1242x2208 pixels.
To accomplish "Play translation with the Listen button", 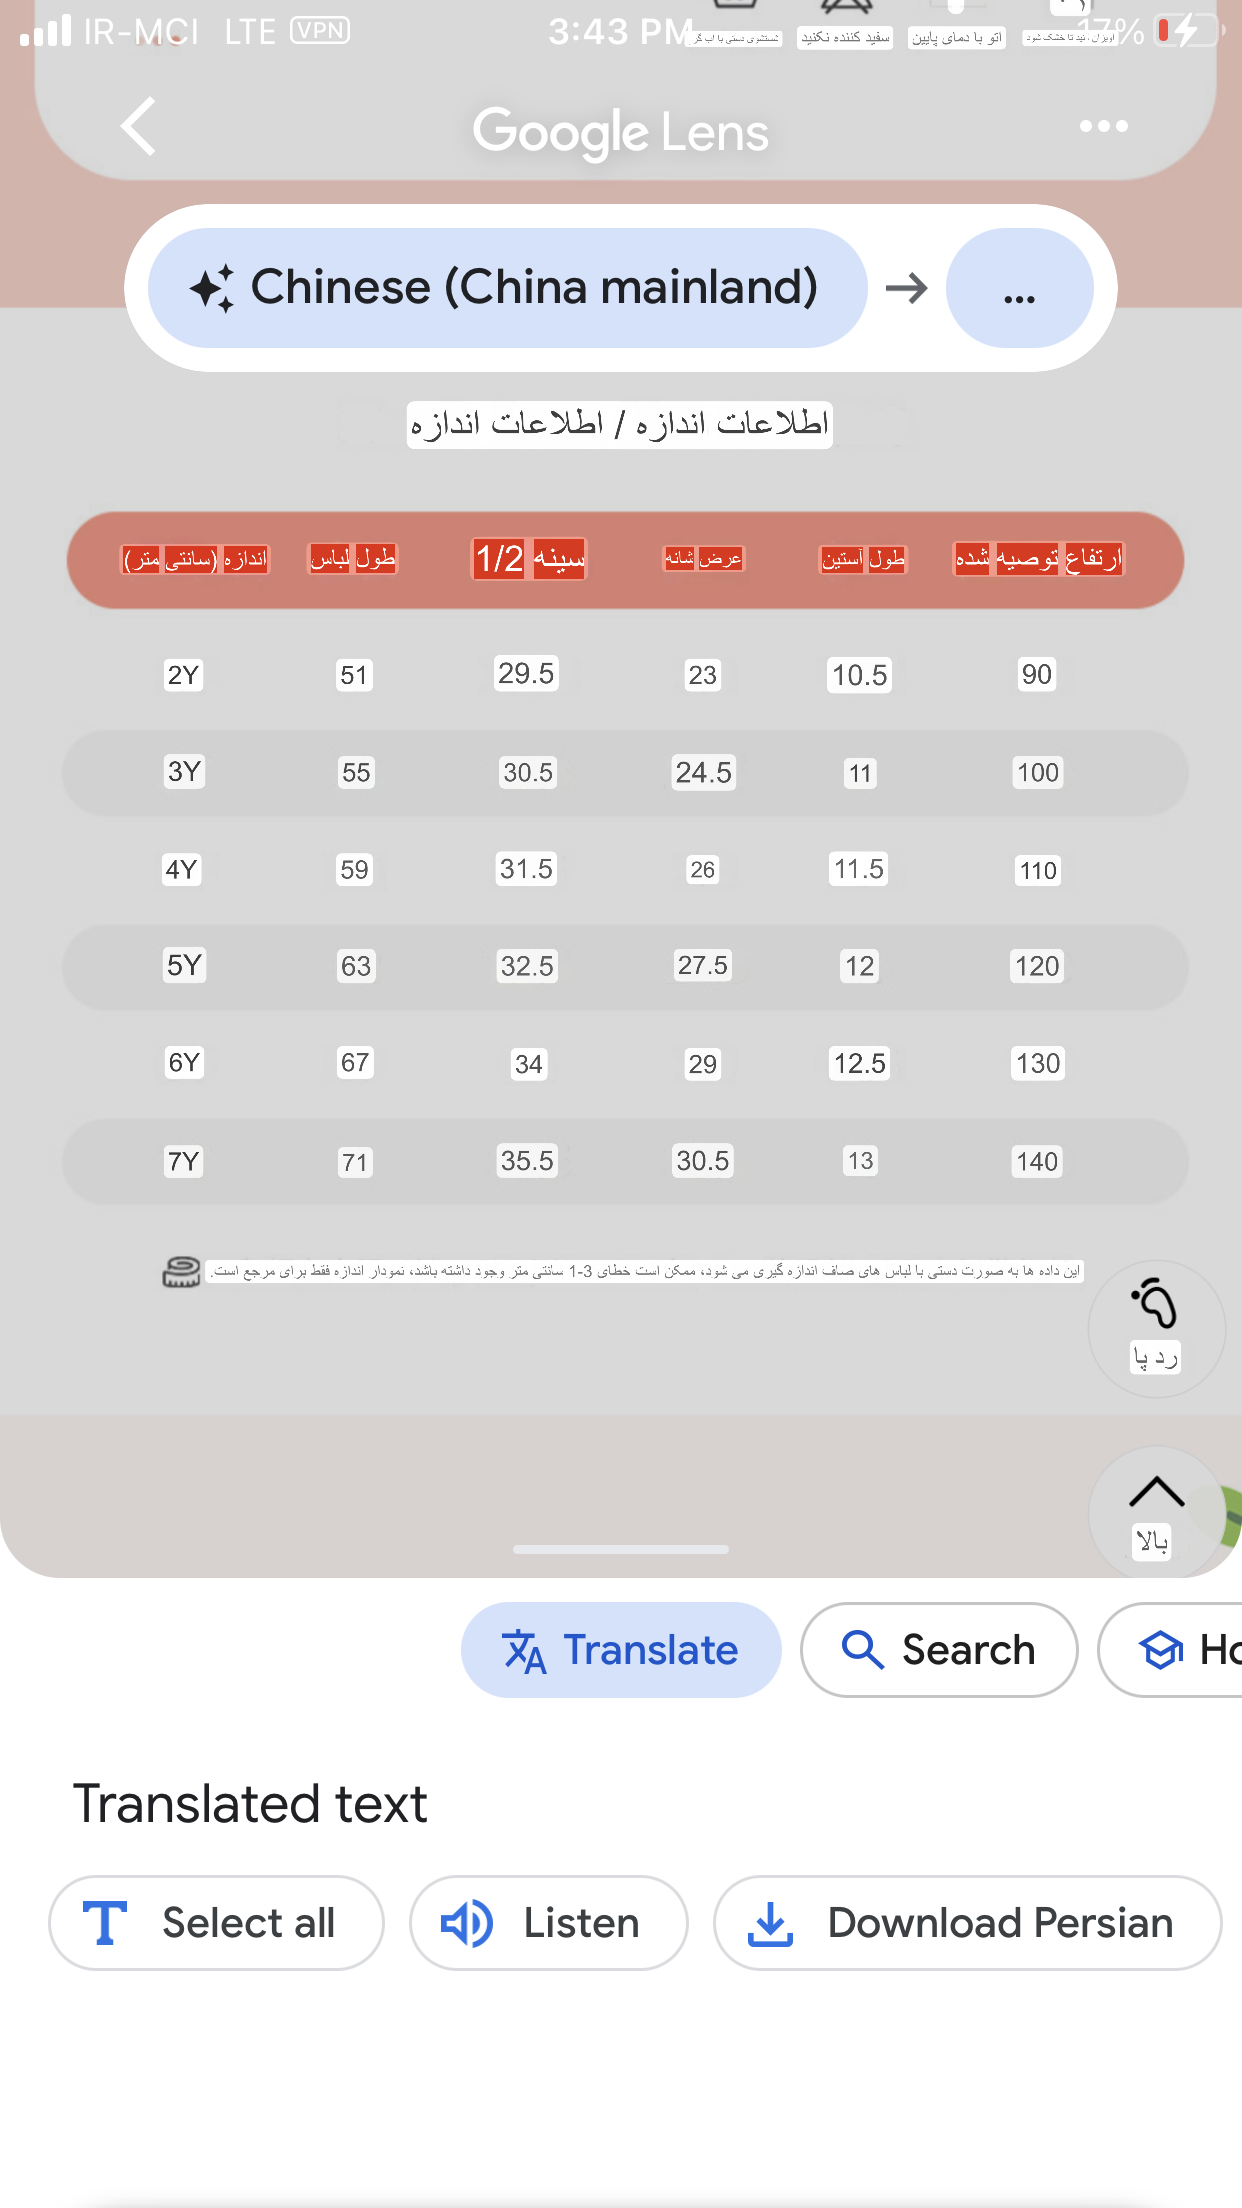I will 548,1923.
